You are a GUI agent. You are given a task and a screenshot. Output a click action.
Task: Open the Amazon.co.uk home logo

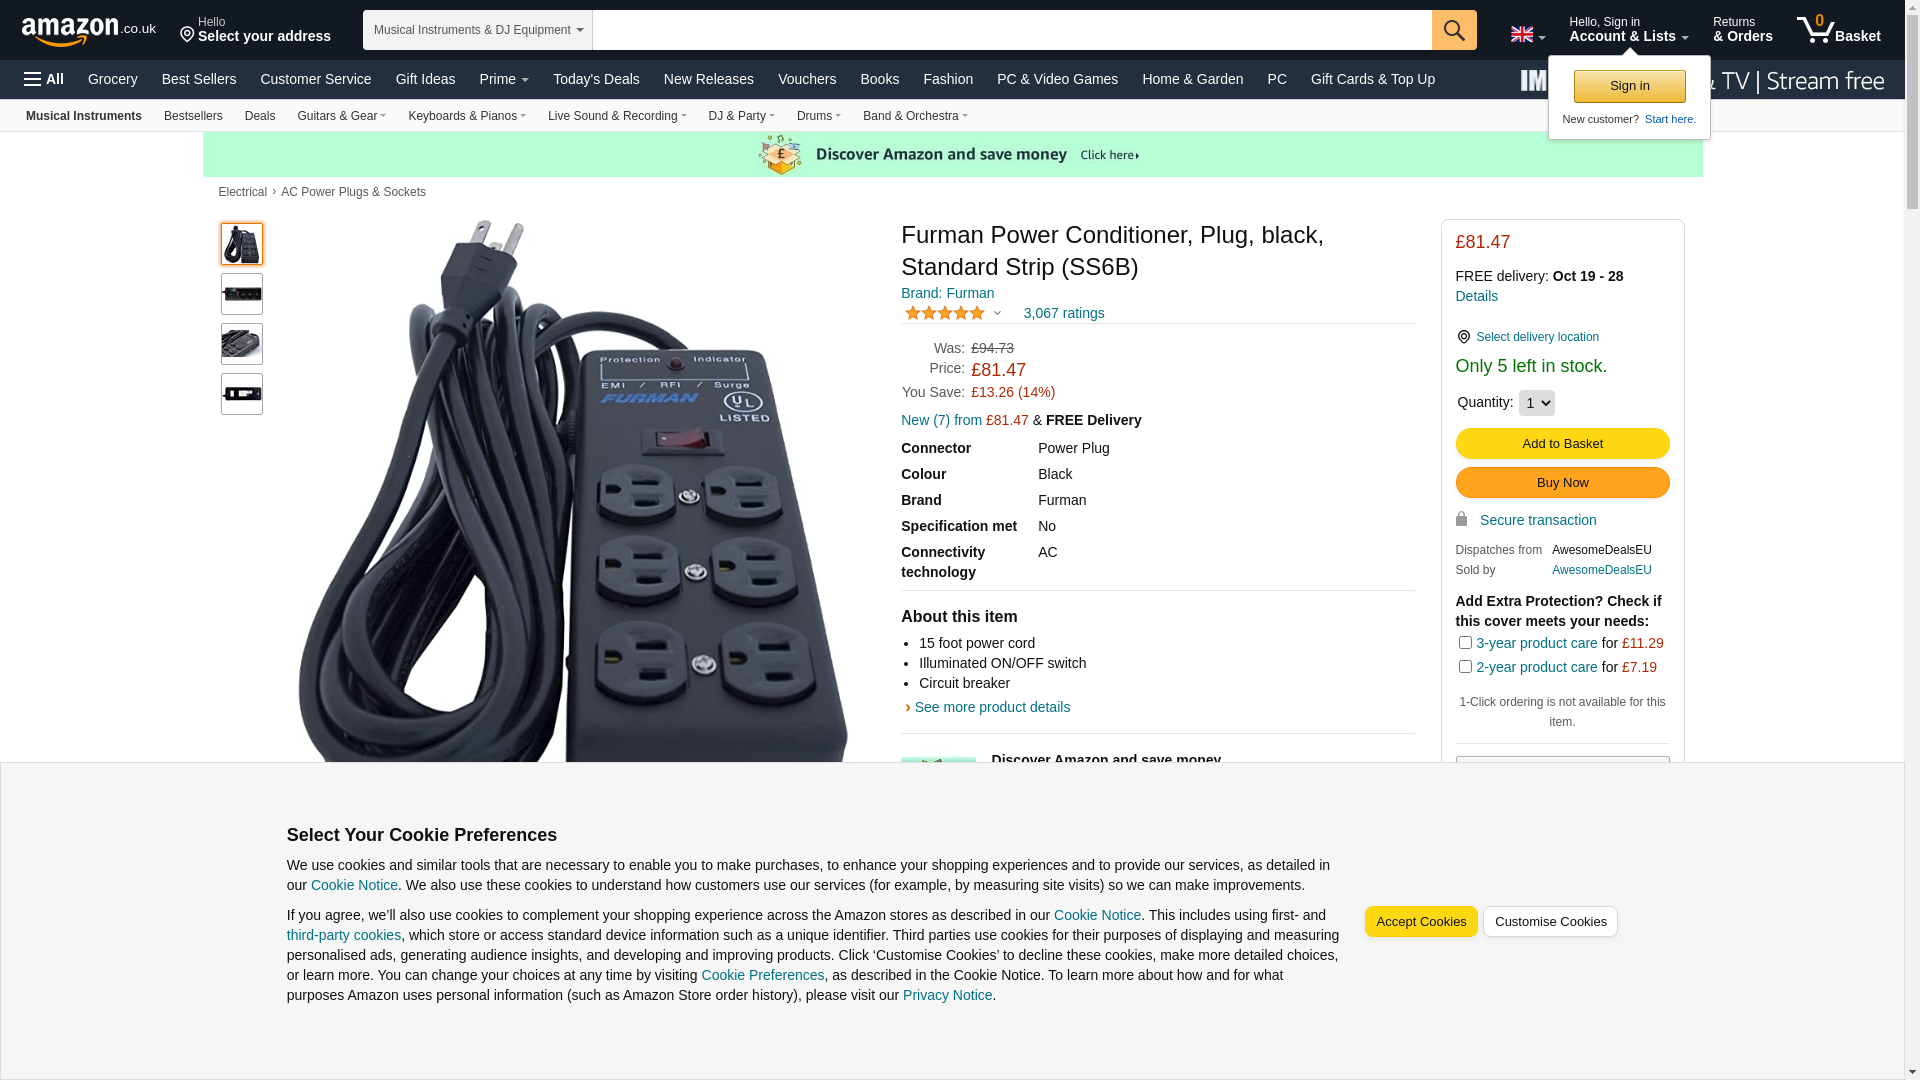(89, 31)
